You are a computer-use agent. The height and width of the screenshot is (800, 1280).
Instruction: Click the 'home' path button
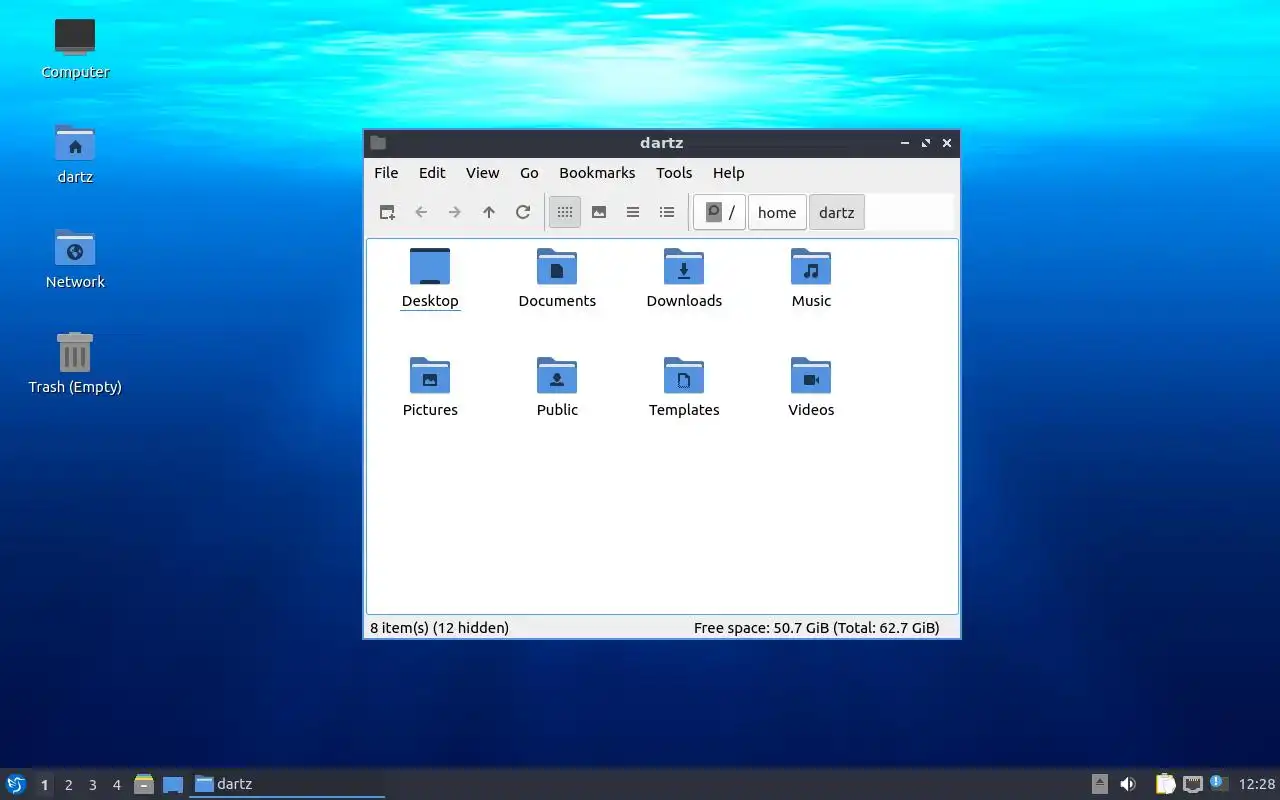[777, 212]
